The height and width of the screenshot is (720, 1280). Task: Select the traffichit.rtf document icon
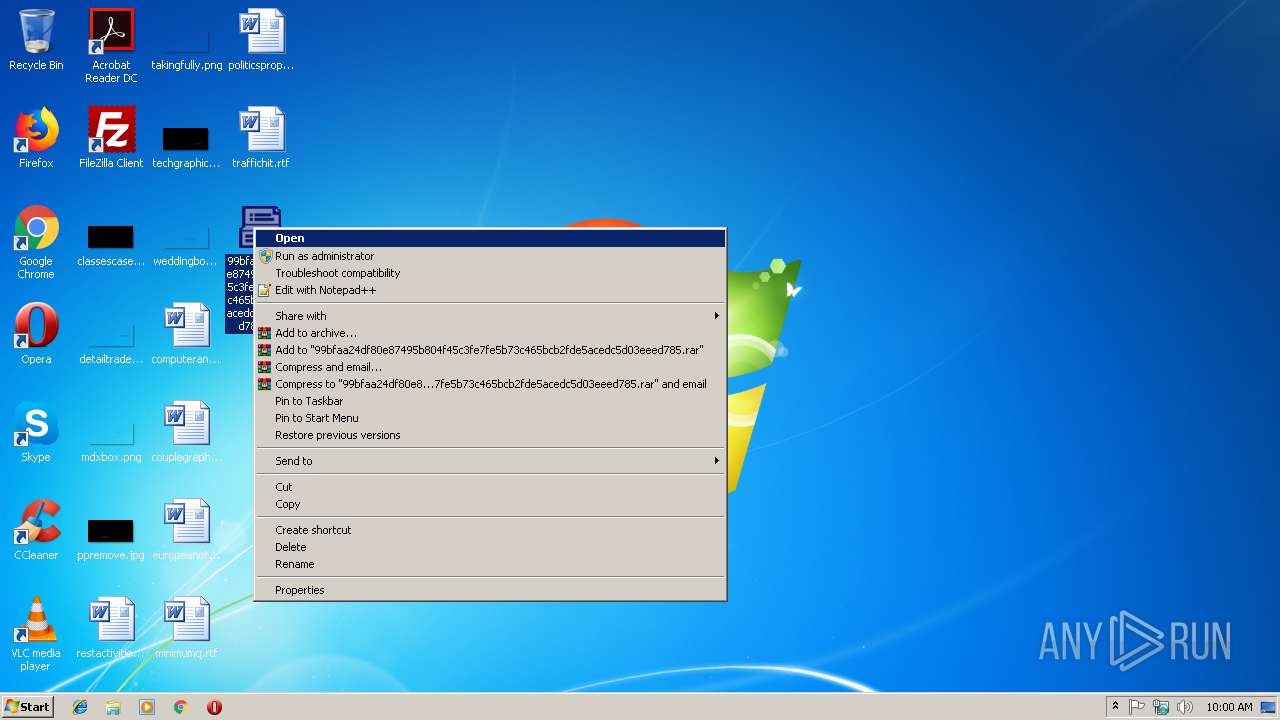tap(261, 138)
